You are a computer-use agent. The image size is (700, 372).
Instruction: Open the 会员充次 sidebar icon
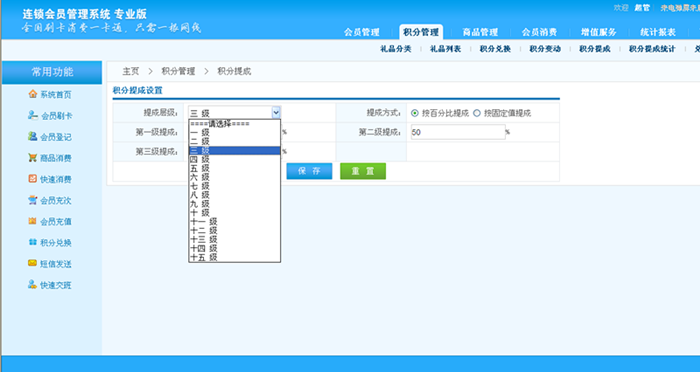pyautogui.click(x=33, y=200)
